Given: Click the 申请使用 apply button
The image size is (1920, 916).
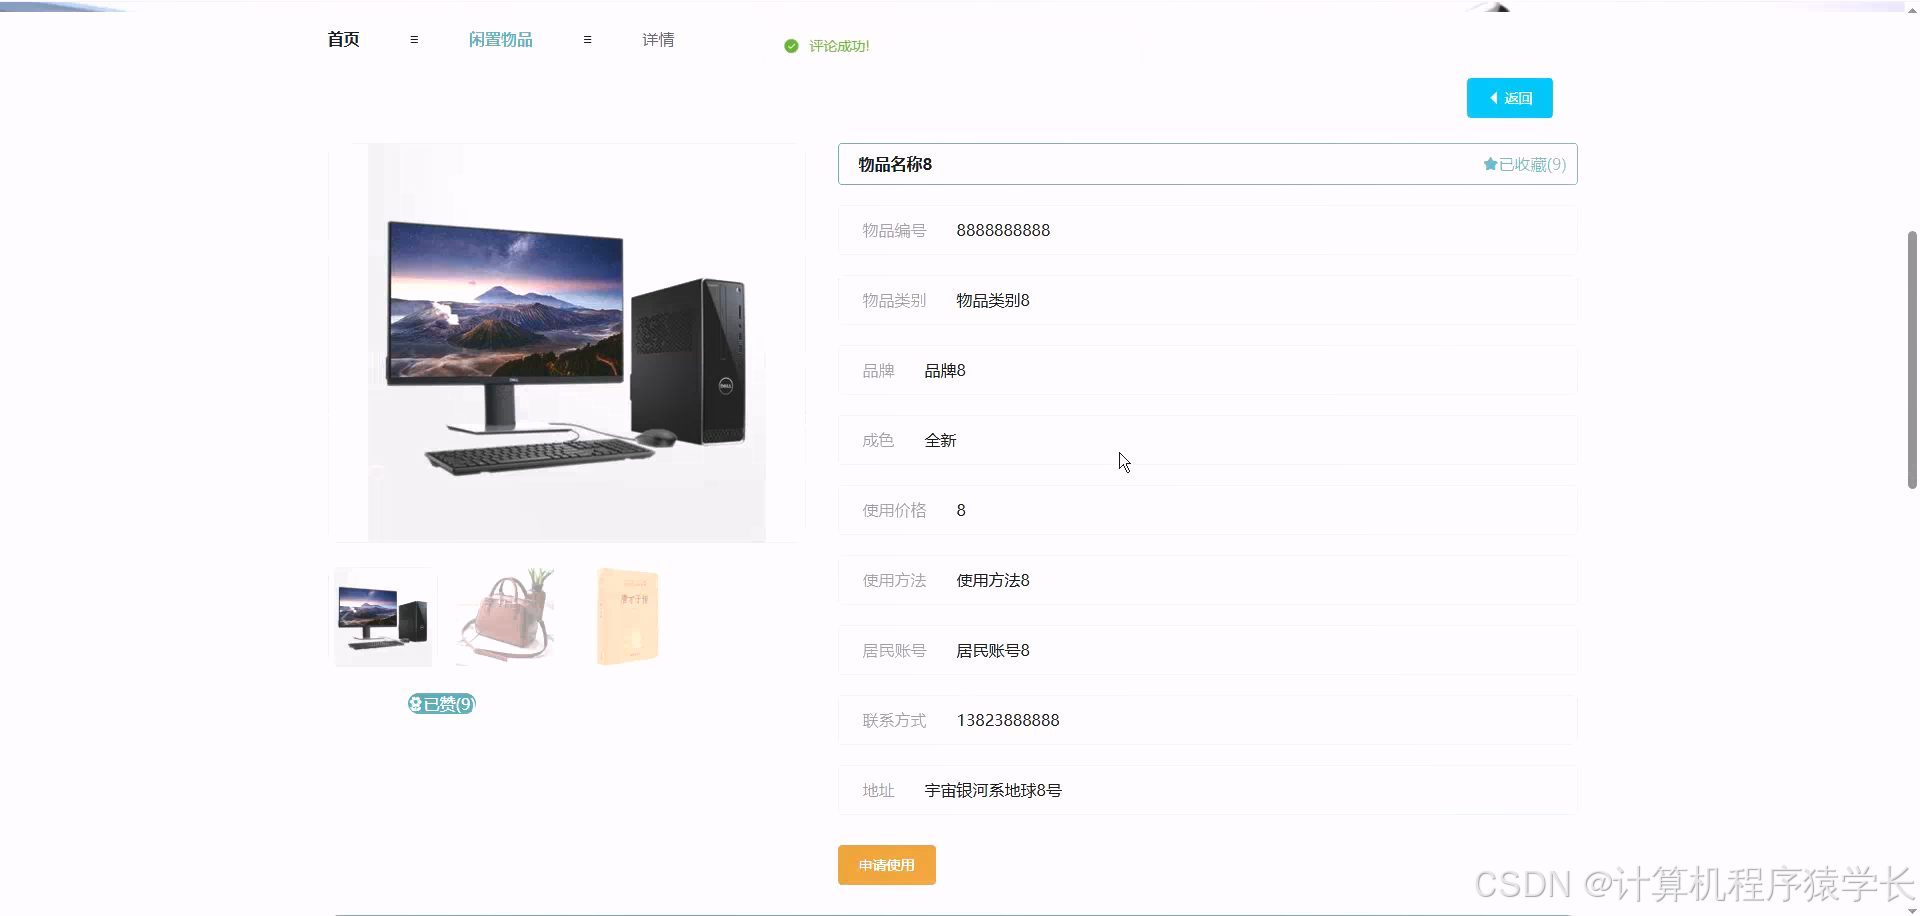Looking at the screenshot, I should [x=886, y=864].
